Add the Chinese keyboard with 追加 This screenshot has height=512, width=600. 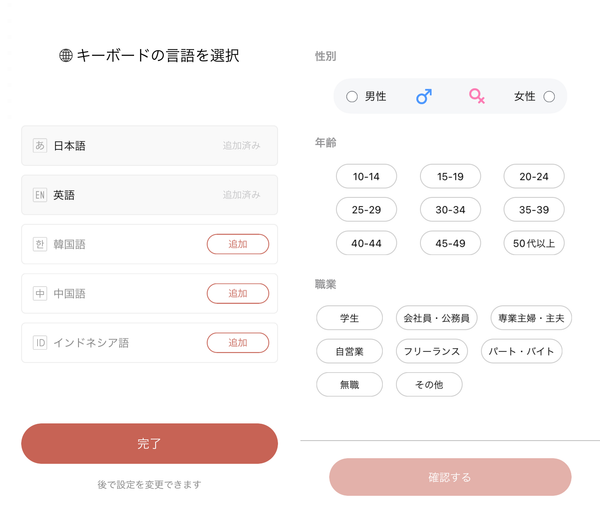(238, 294)
